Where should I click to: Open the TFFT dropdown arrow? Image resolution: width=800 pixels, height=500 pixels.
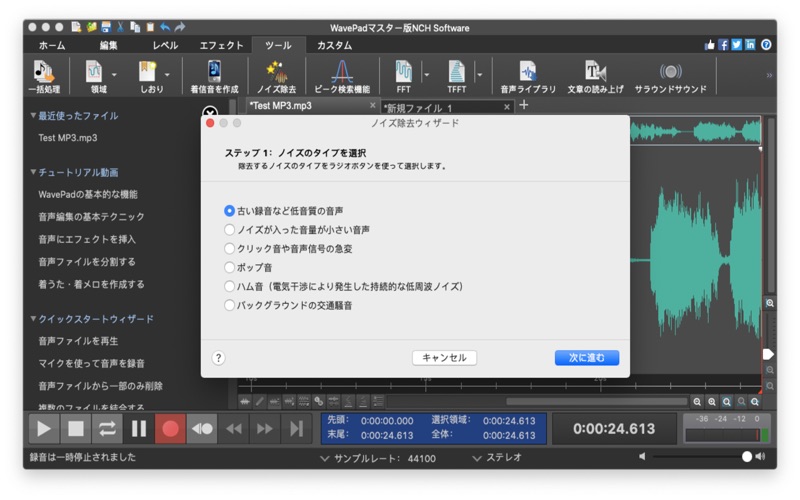click(x=480, y=74)
